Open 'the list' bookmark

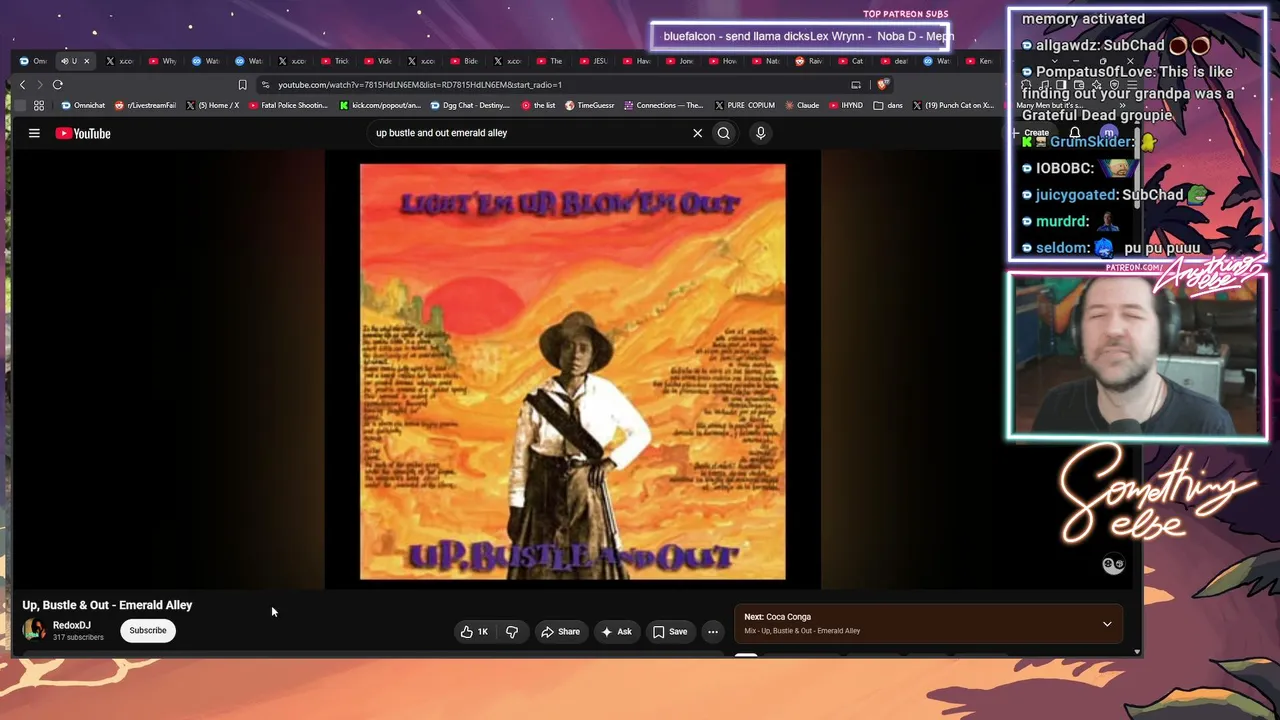(538, 105)
